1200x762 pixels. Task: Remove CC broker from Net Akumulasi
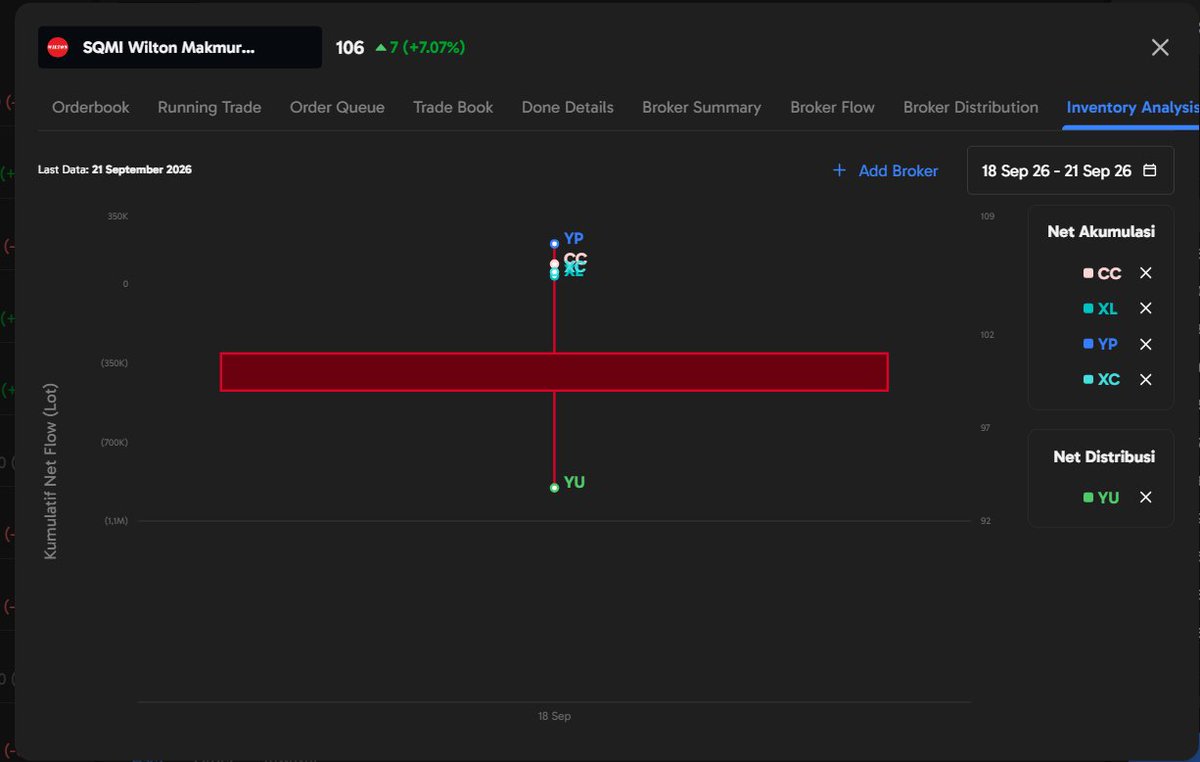(x=1146, y=273)
